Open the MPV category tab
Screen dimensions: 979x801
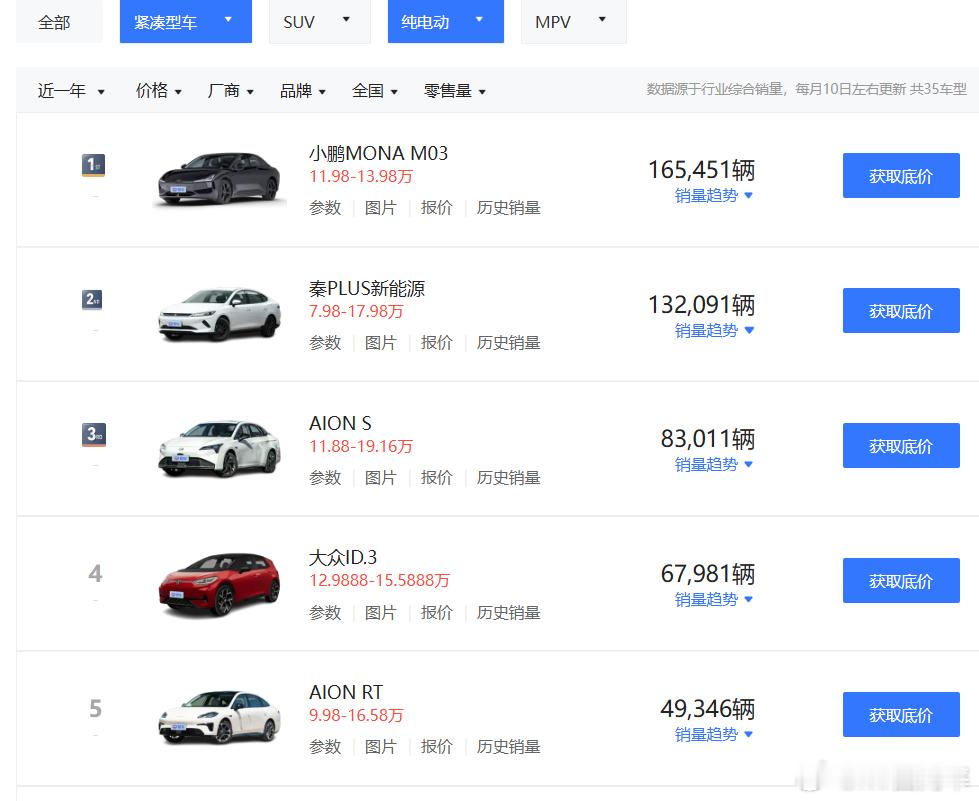(574, 22)
